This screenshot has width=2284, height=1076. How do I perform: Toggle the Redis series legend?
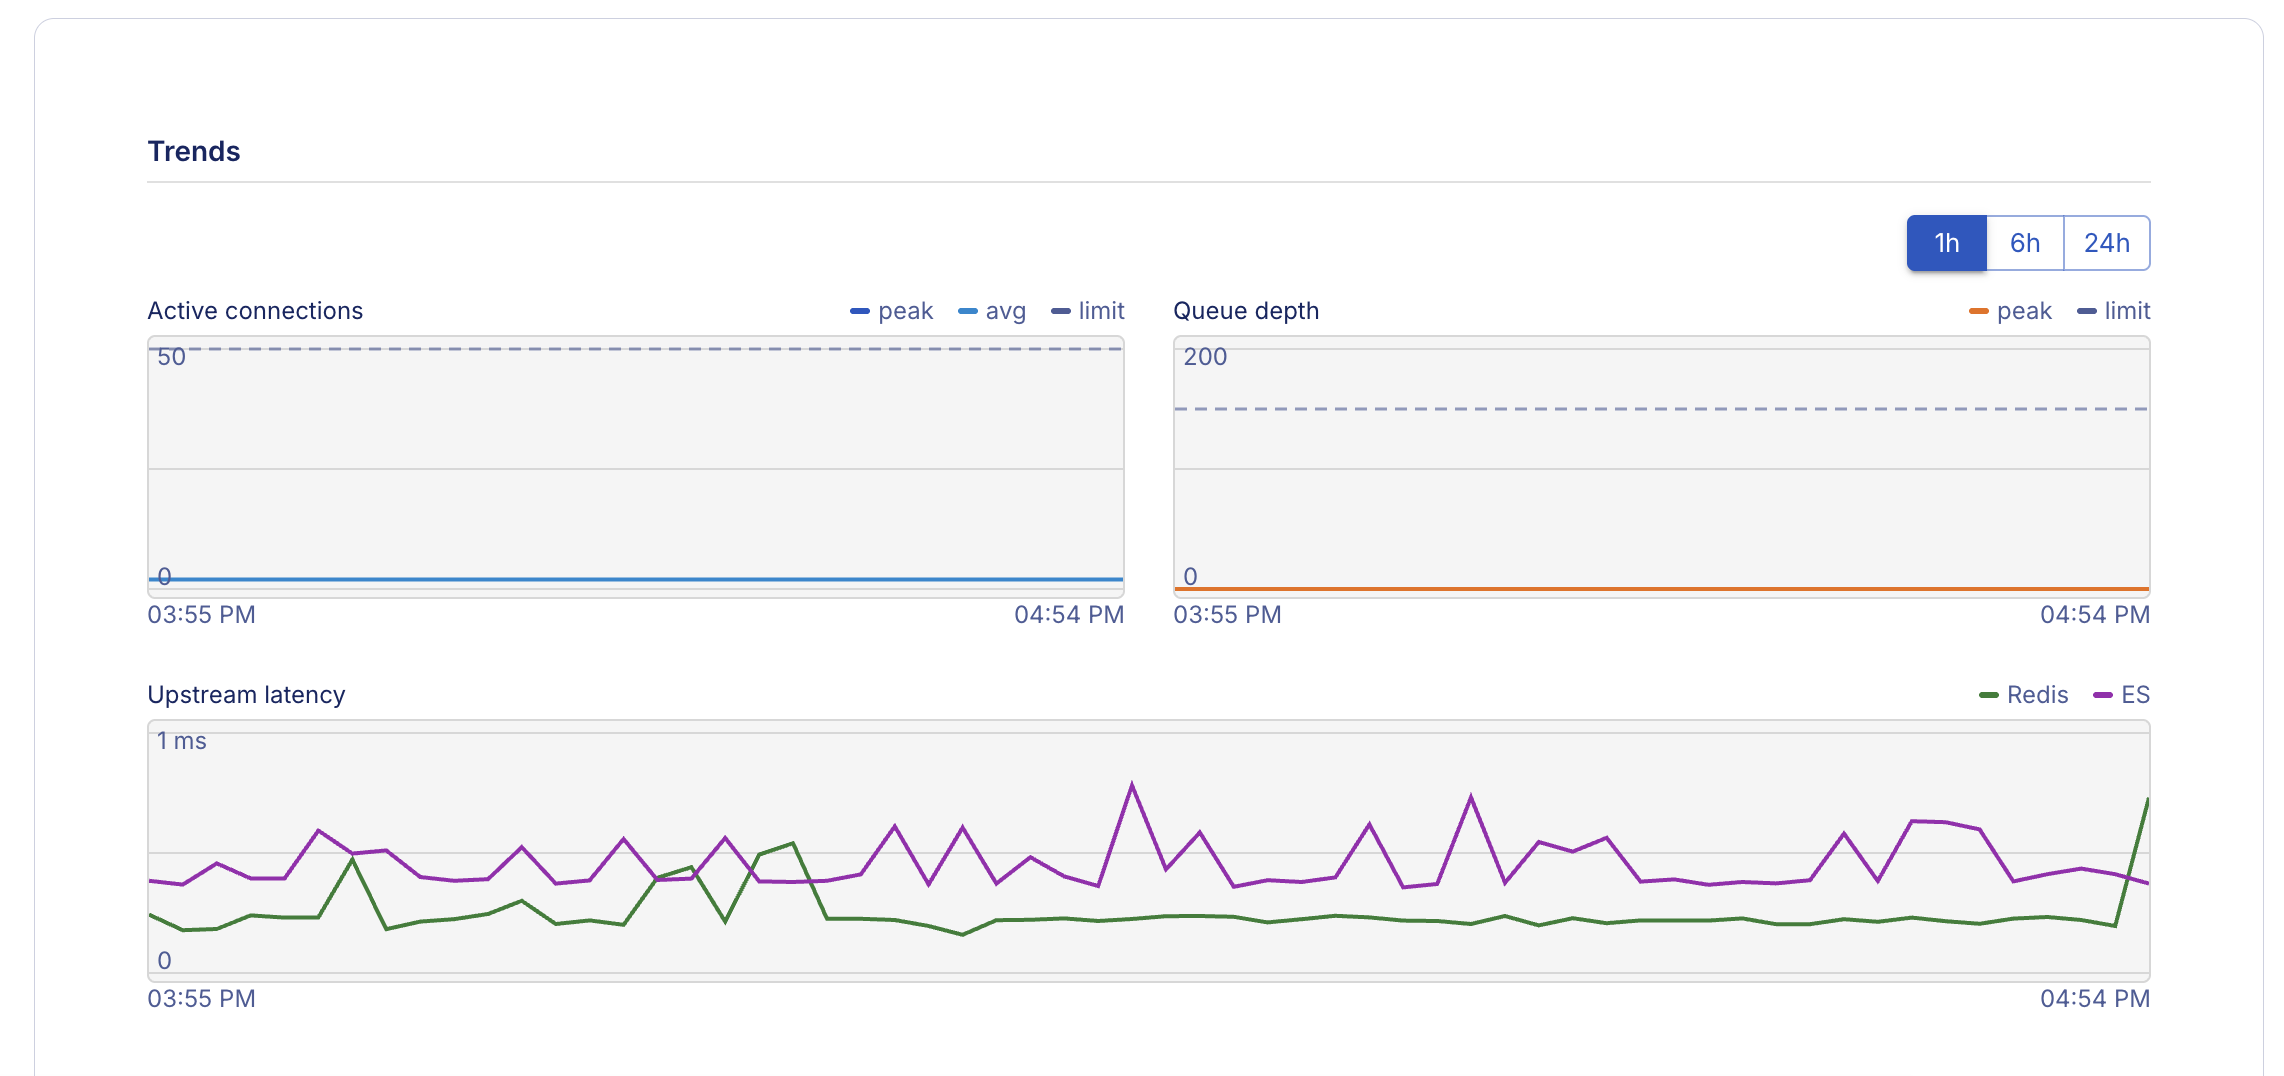click(2024, 695)
